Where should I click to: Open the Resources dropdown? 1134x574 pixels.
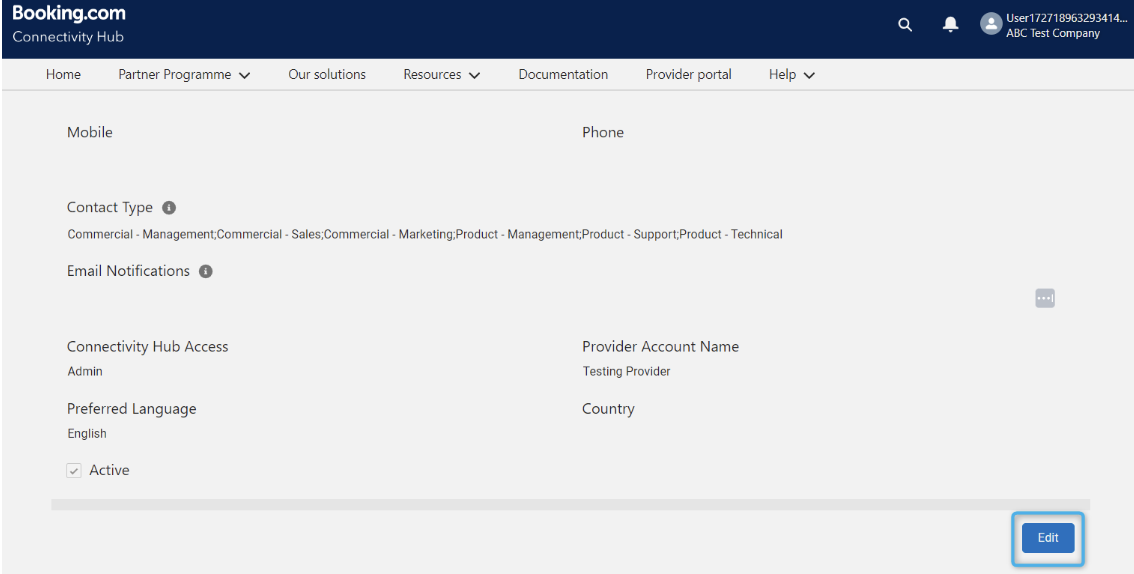point(441,75)
